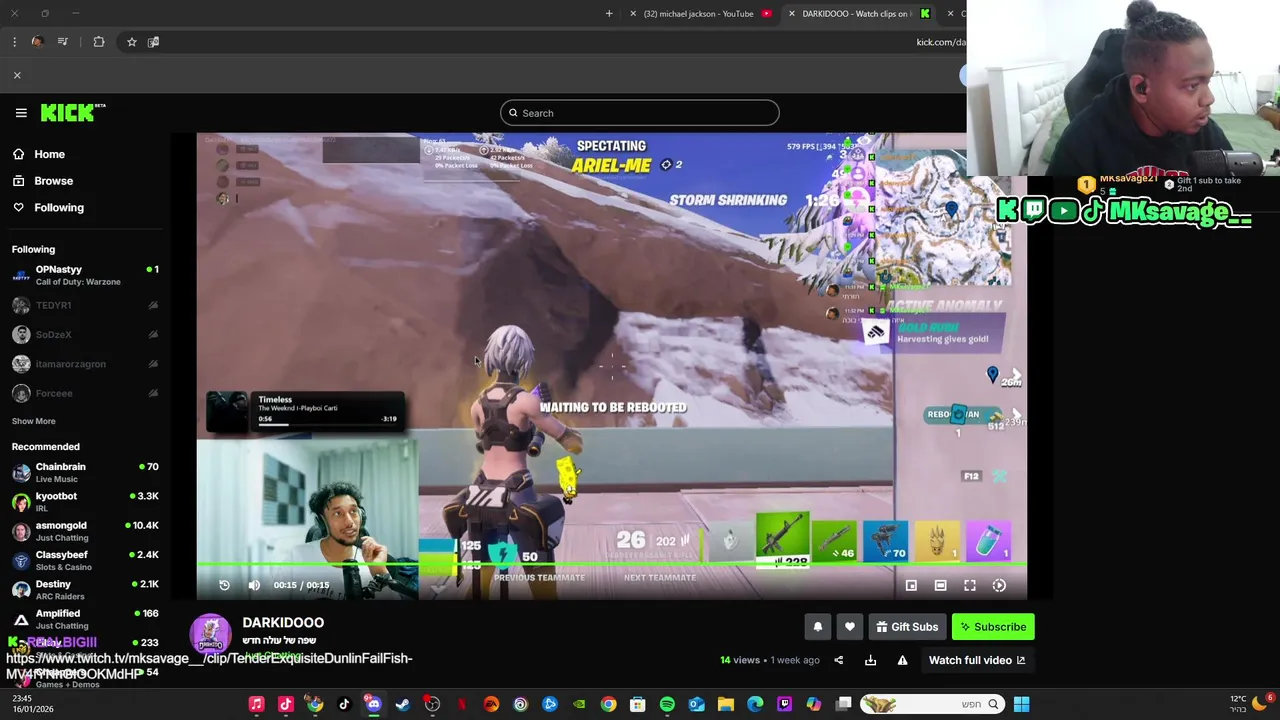
Task: Open Discord from the taskbar
Action: tap(373, 705)
